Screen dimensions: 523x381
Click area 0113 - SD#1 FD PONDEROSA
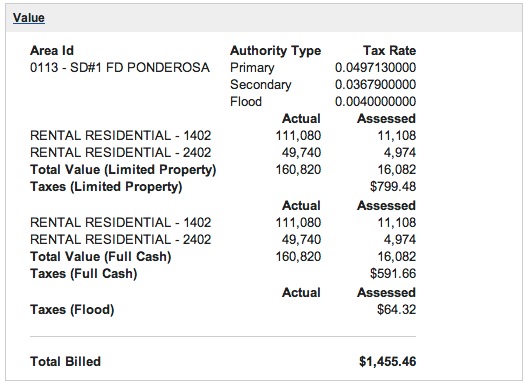(120, 68)
